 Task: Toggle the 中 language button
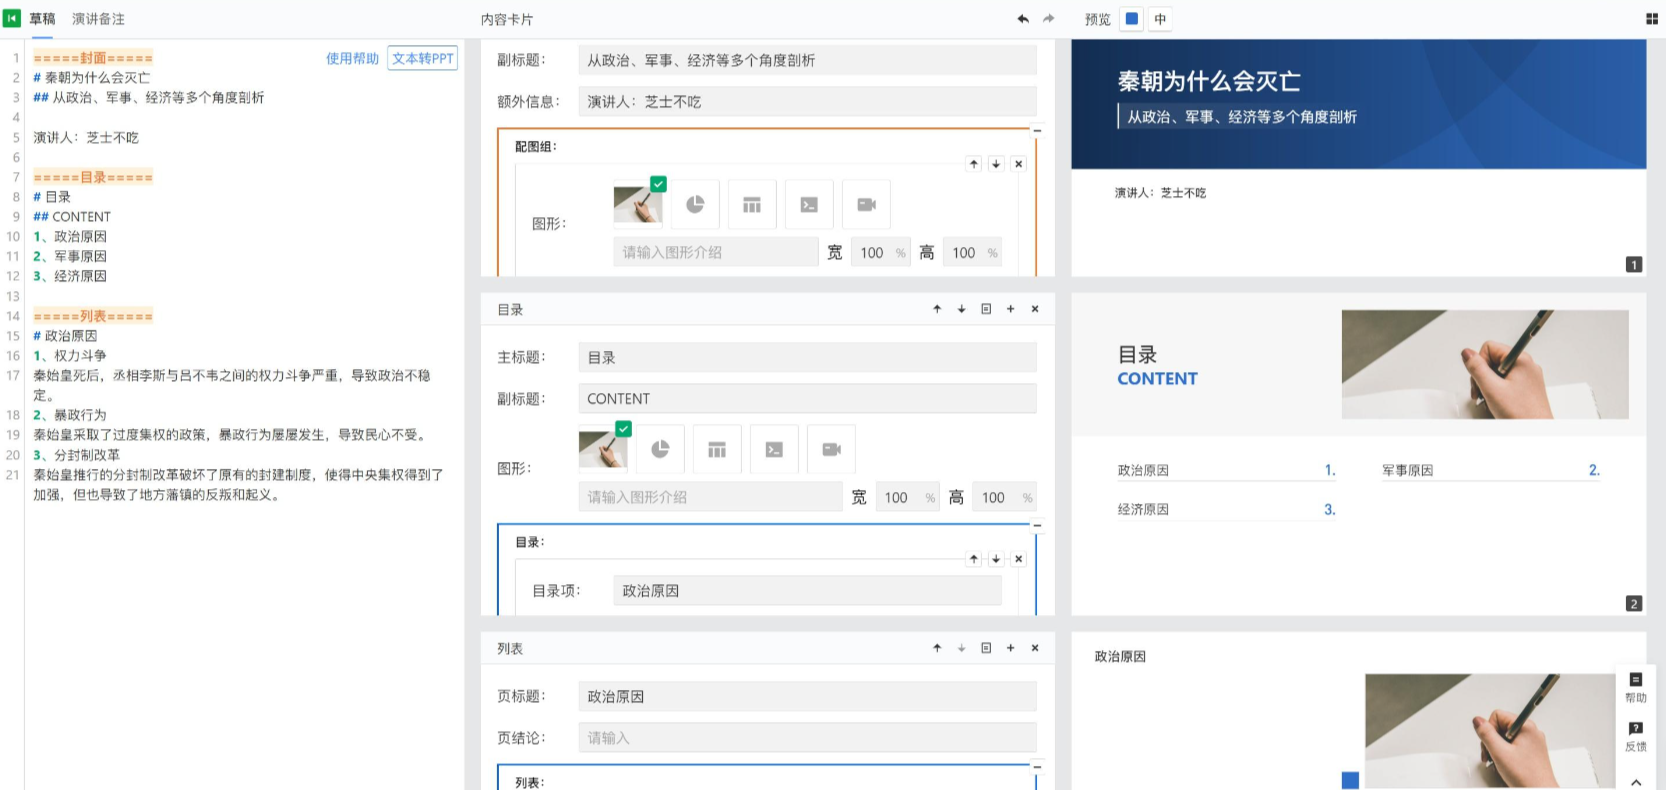tap(1160, 19)
